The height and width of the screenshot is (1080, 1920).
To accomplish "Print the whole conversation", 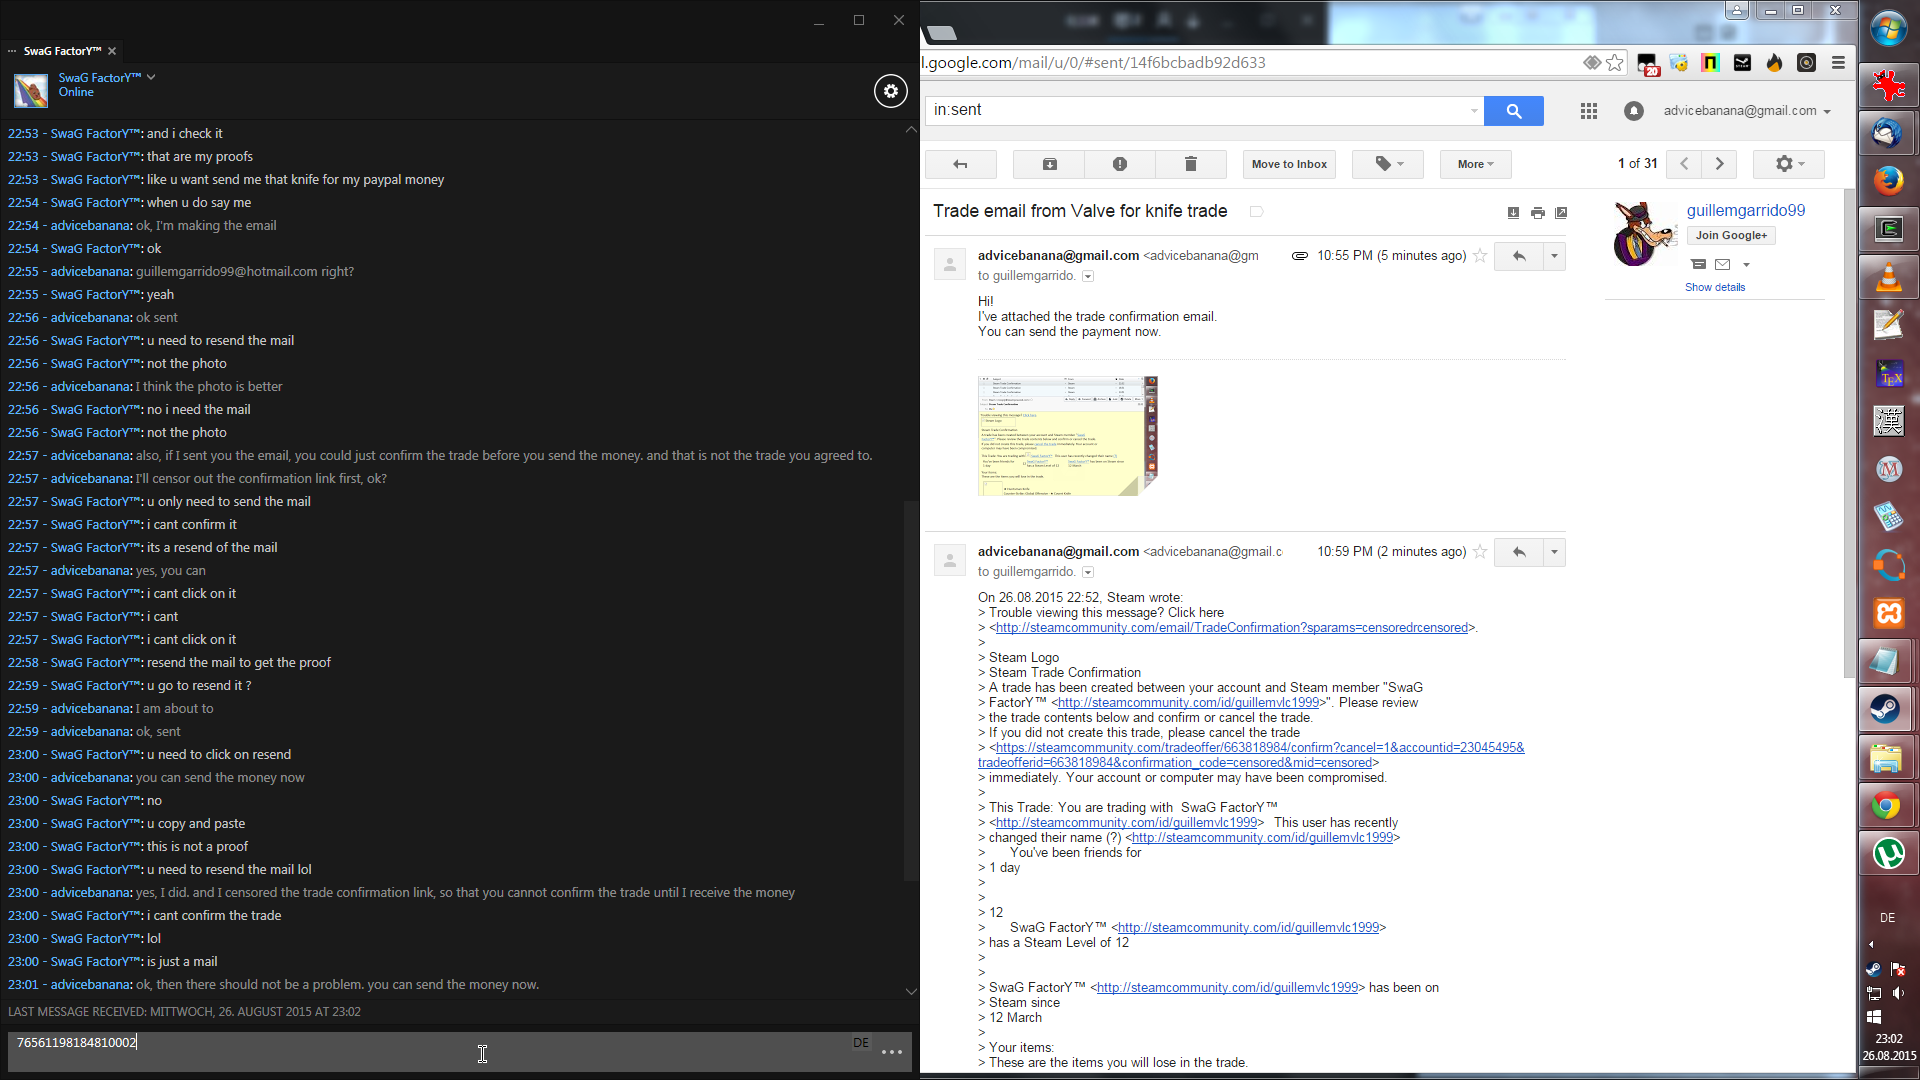I will click(1538, 213).
